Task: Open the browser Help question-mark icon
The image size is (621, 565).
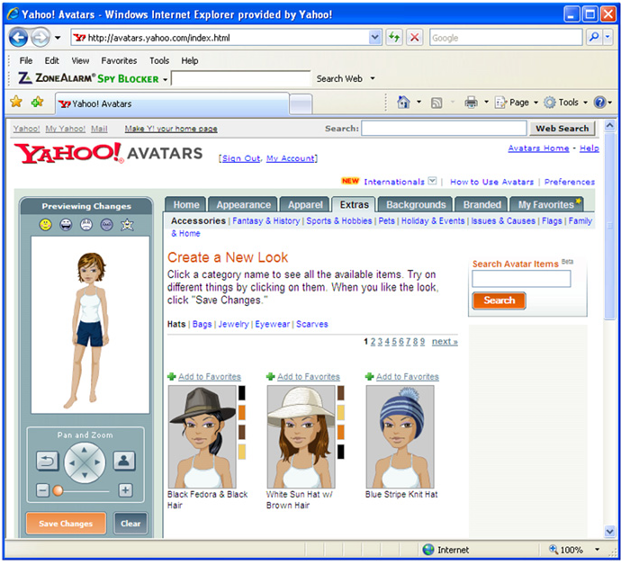Action: coord(600,103)
